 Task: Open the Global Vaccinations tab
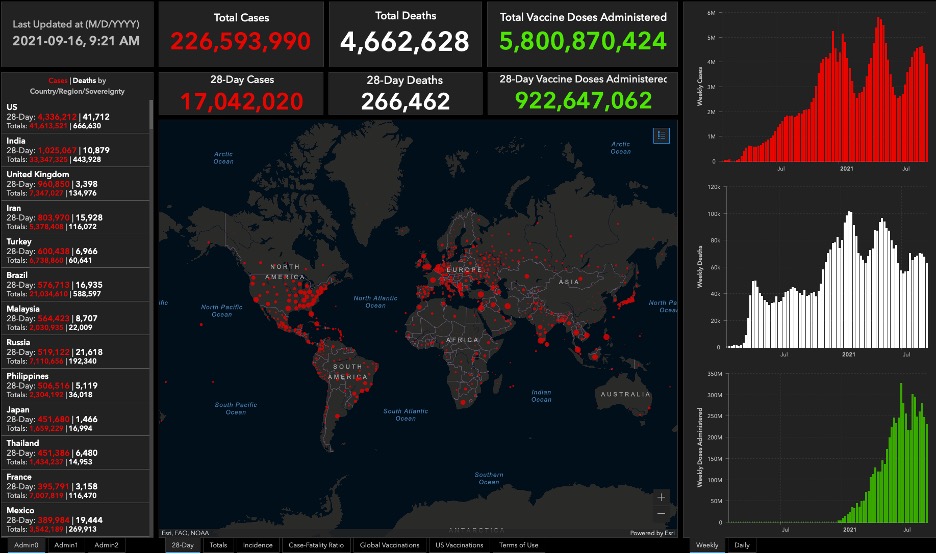(x=390, y=545)
